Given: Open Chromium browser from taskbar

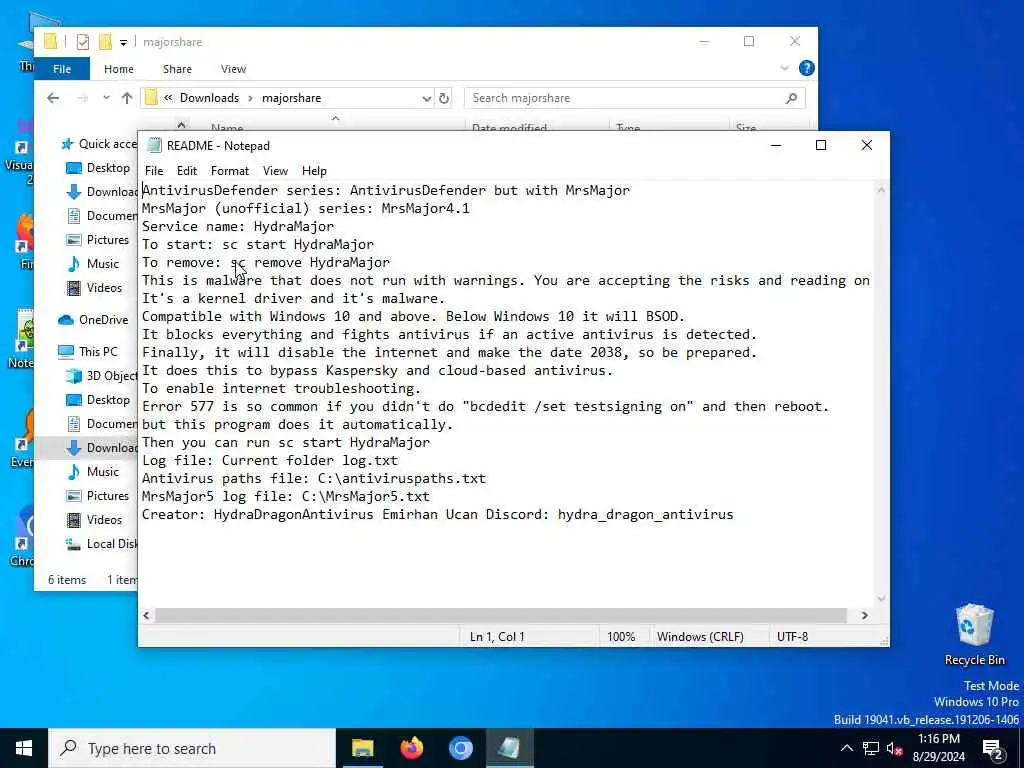Looking at the screenshot, I should [x=460, y=748].
